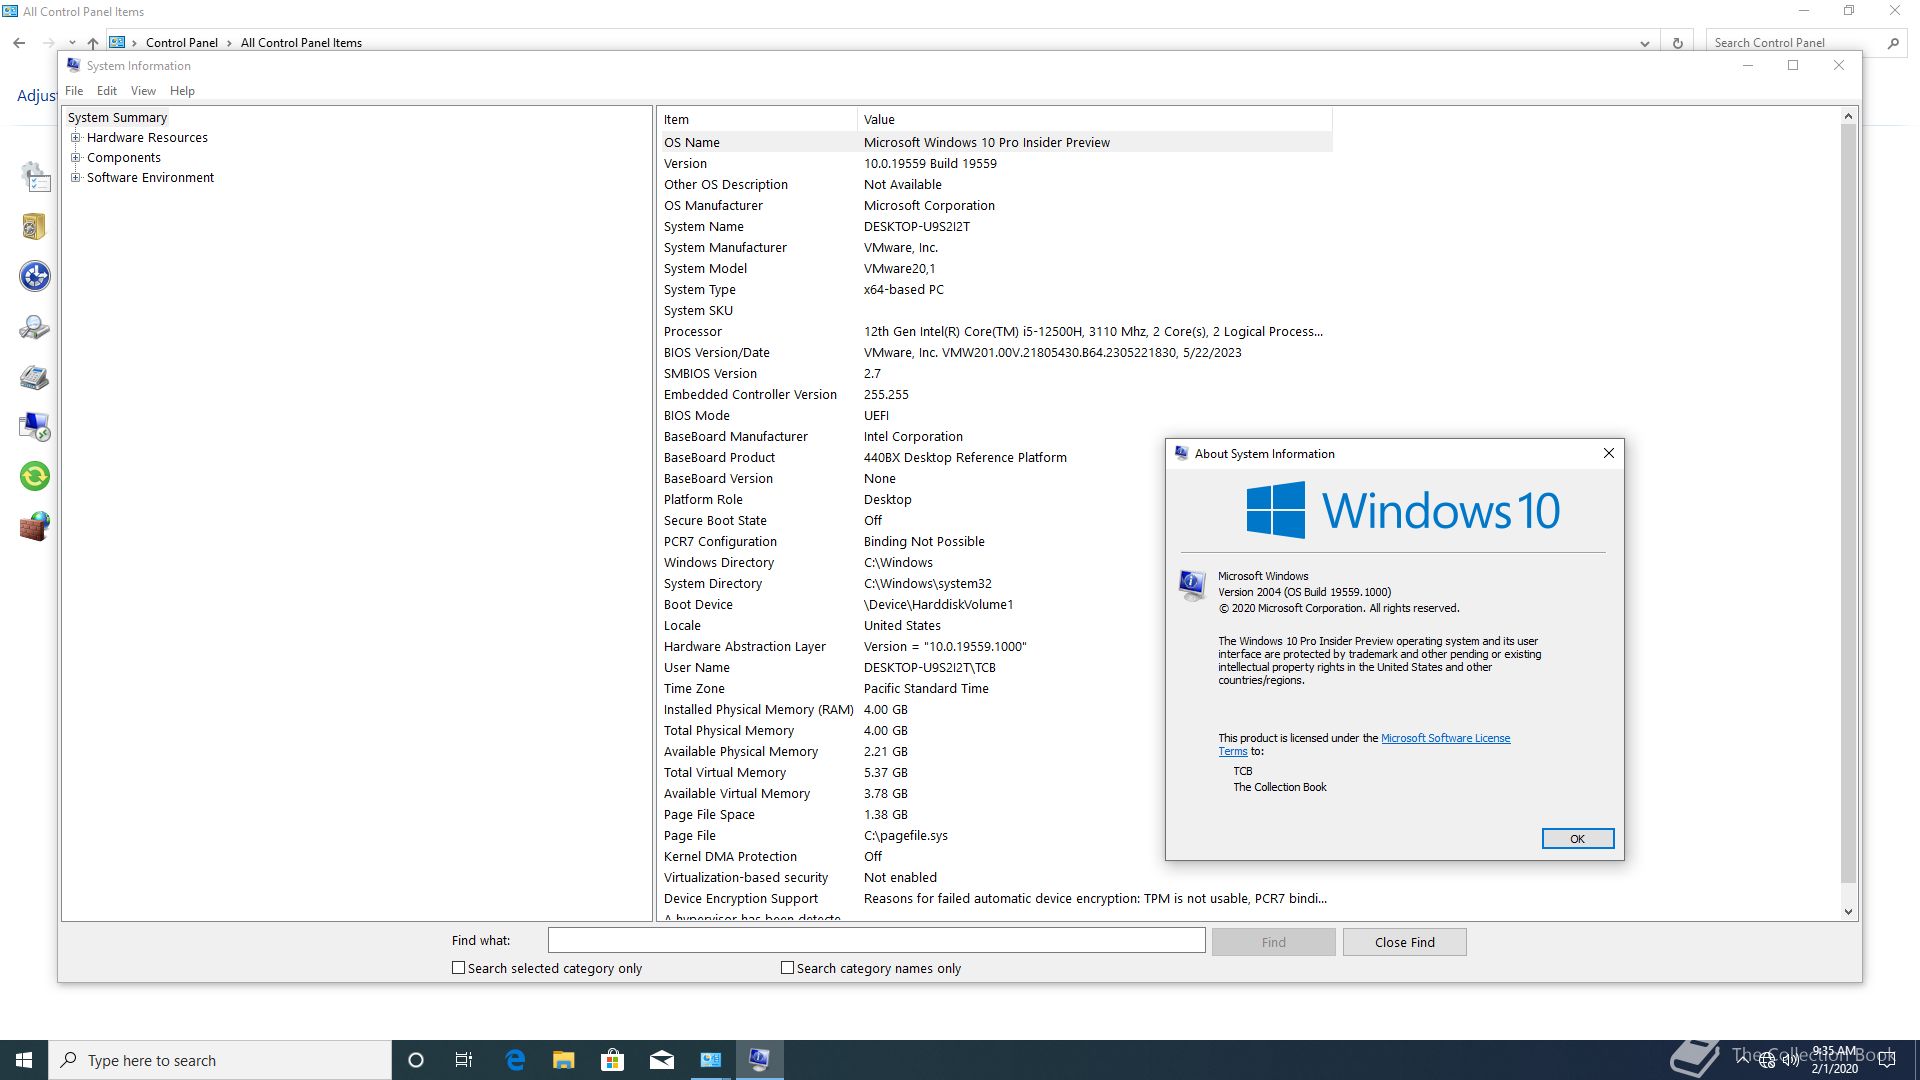The width and height of the screenshot is (1920, 1080).
Task: Select System Summary in the tree
Action: 117,118
